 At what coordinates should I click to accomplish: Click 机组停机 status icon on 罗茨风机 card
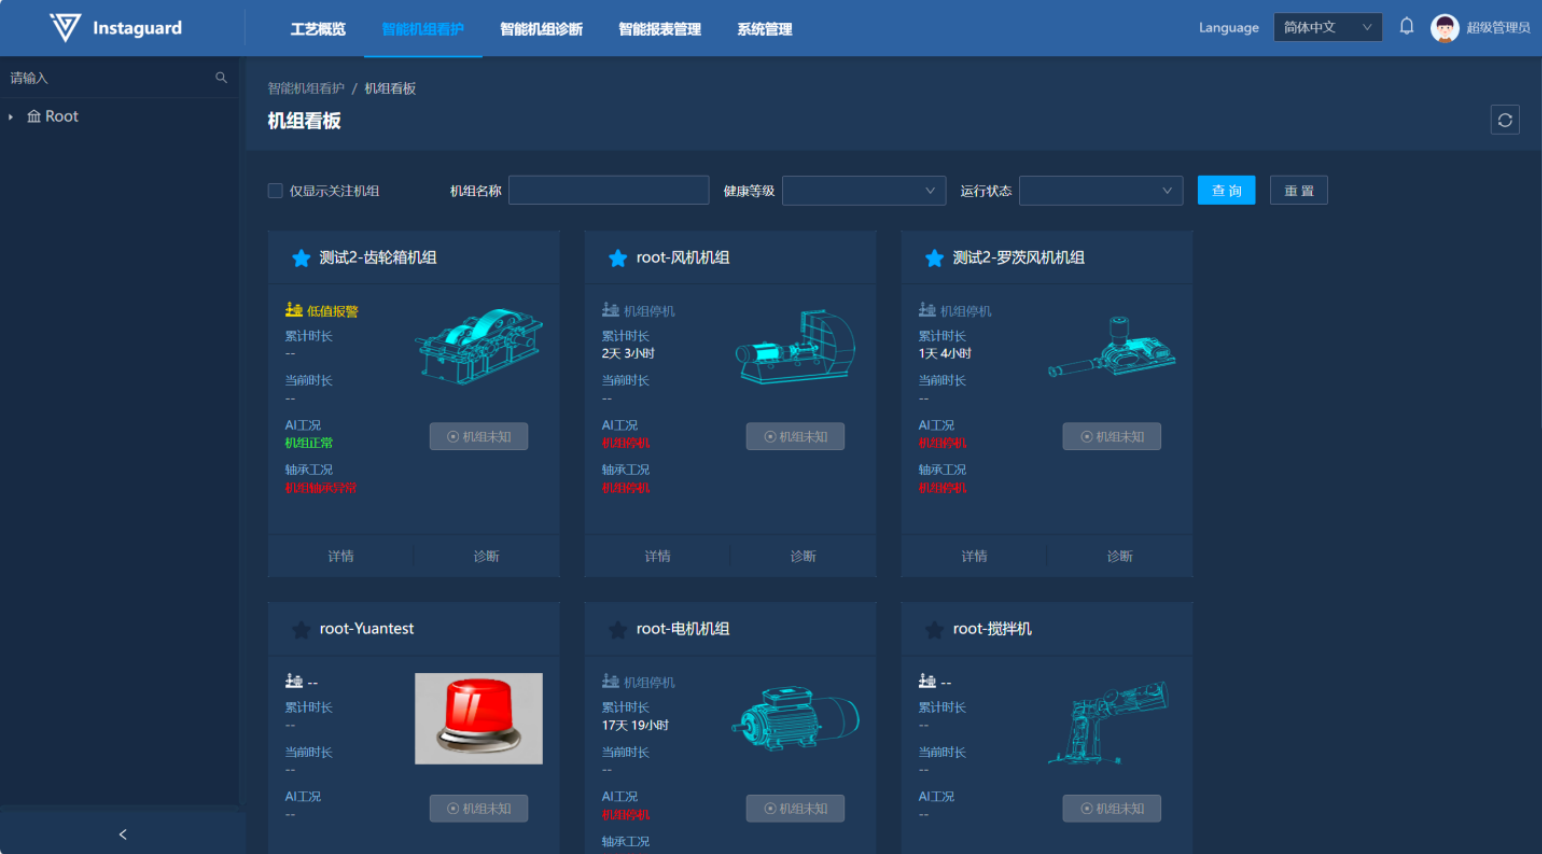927,310
